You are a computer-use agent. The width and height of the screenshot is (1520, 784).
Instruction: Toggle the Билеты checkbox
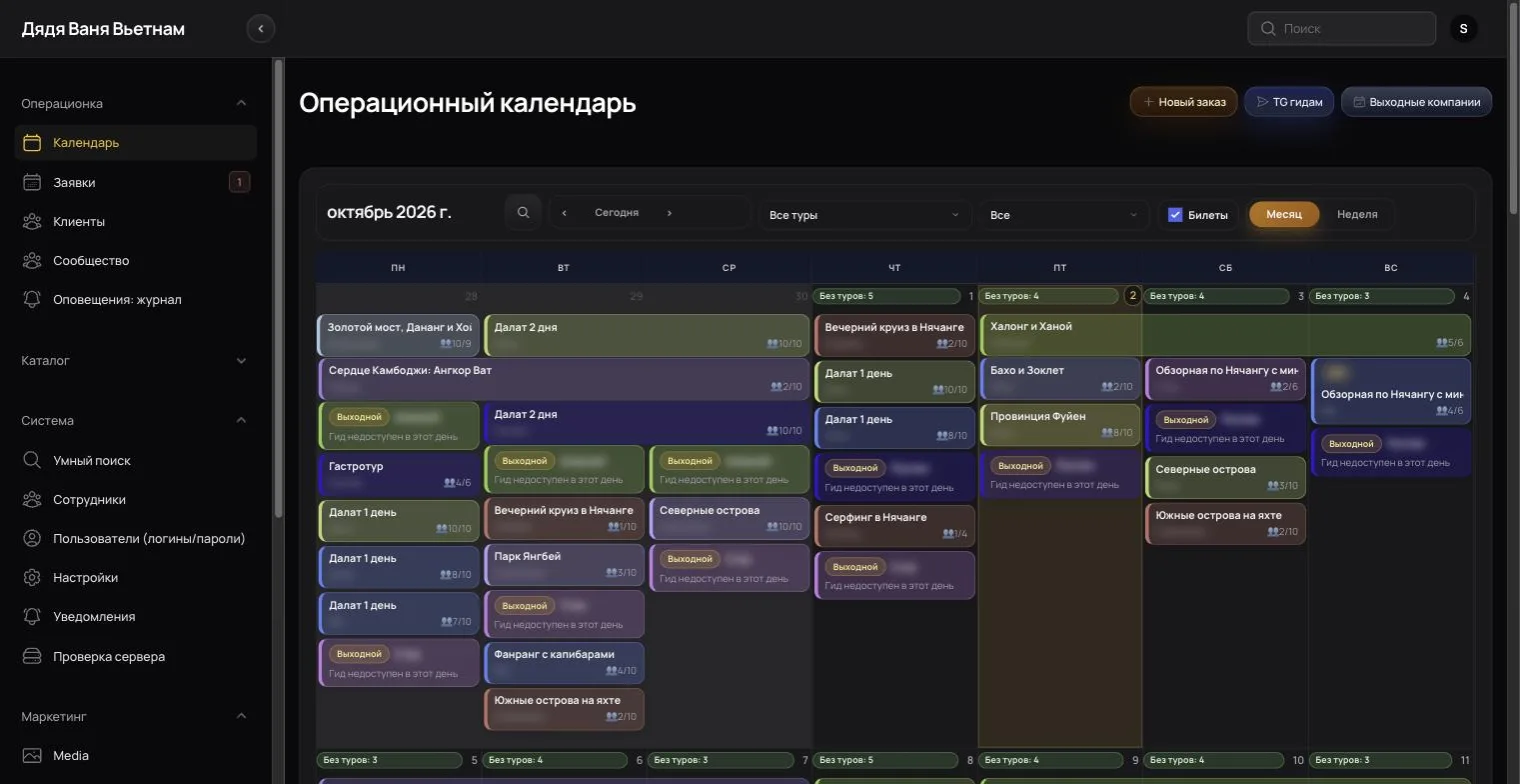point(1175,214)
